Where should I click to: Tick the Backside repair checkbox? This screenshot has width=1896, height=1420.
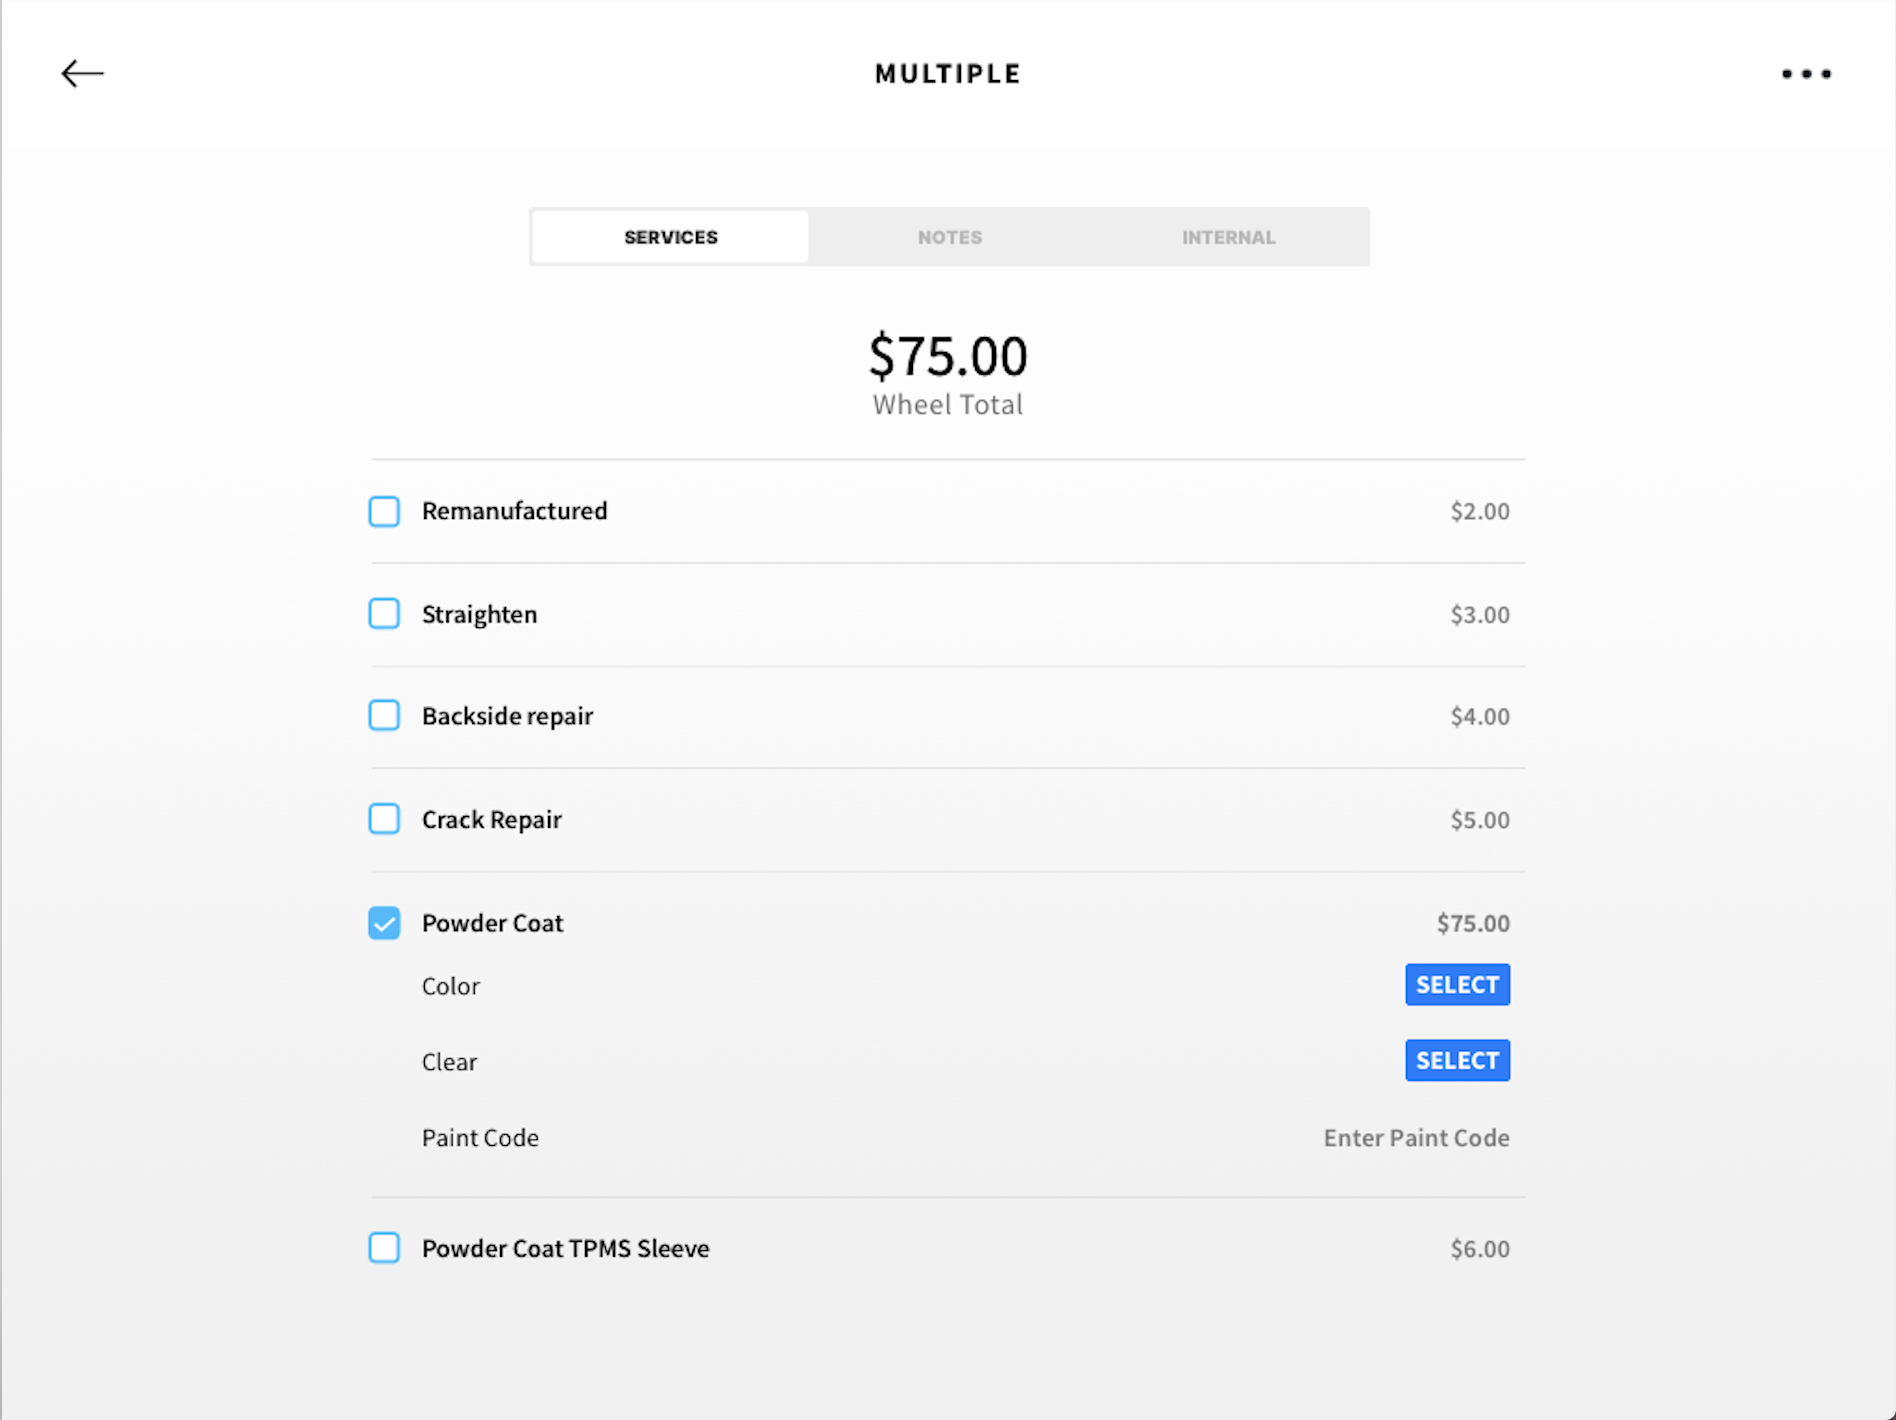[x=384, y=716]
